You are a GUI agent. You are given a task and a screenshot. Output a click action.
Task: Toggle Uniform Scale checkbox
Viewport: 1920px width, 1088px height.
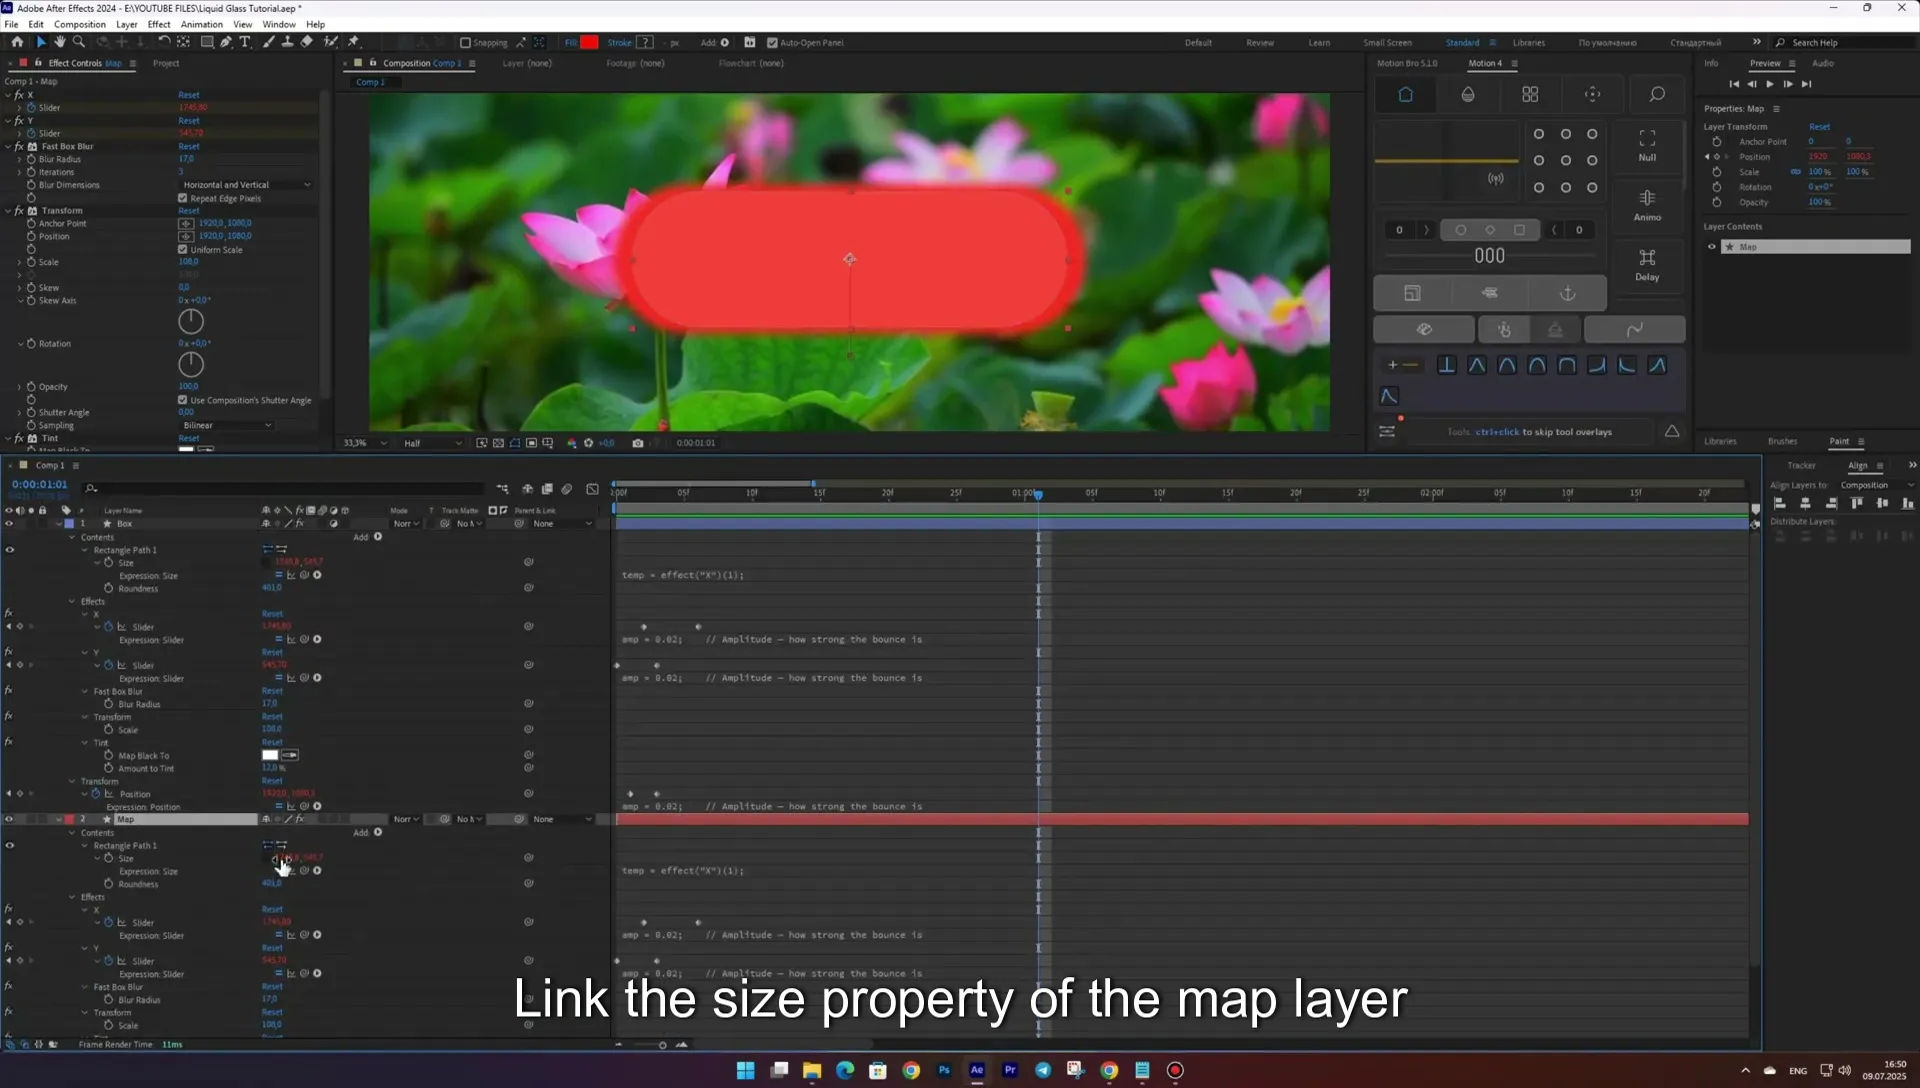click(x=183, y=249)
